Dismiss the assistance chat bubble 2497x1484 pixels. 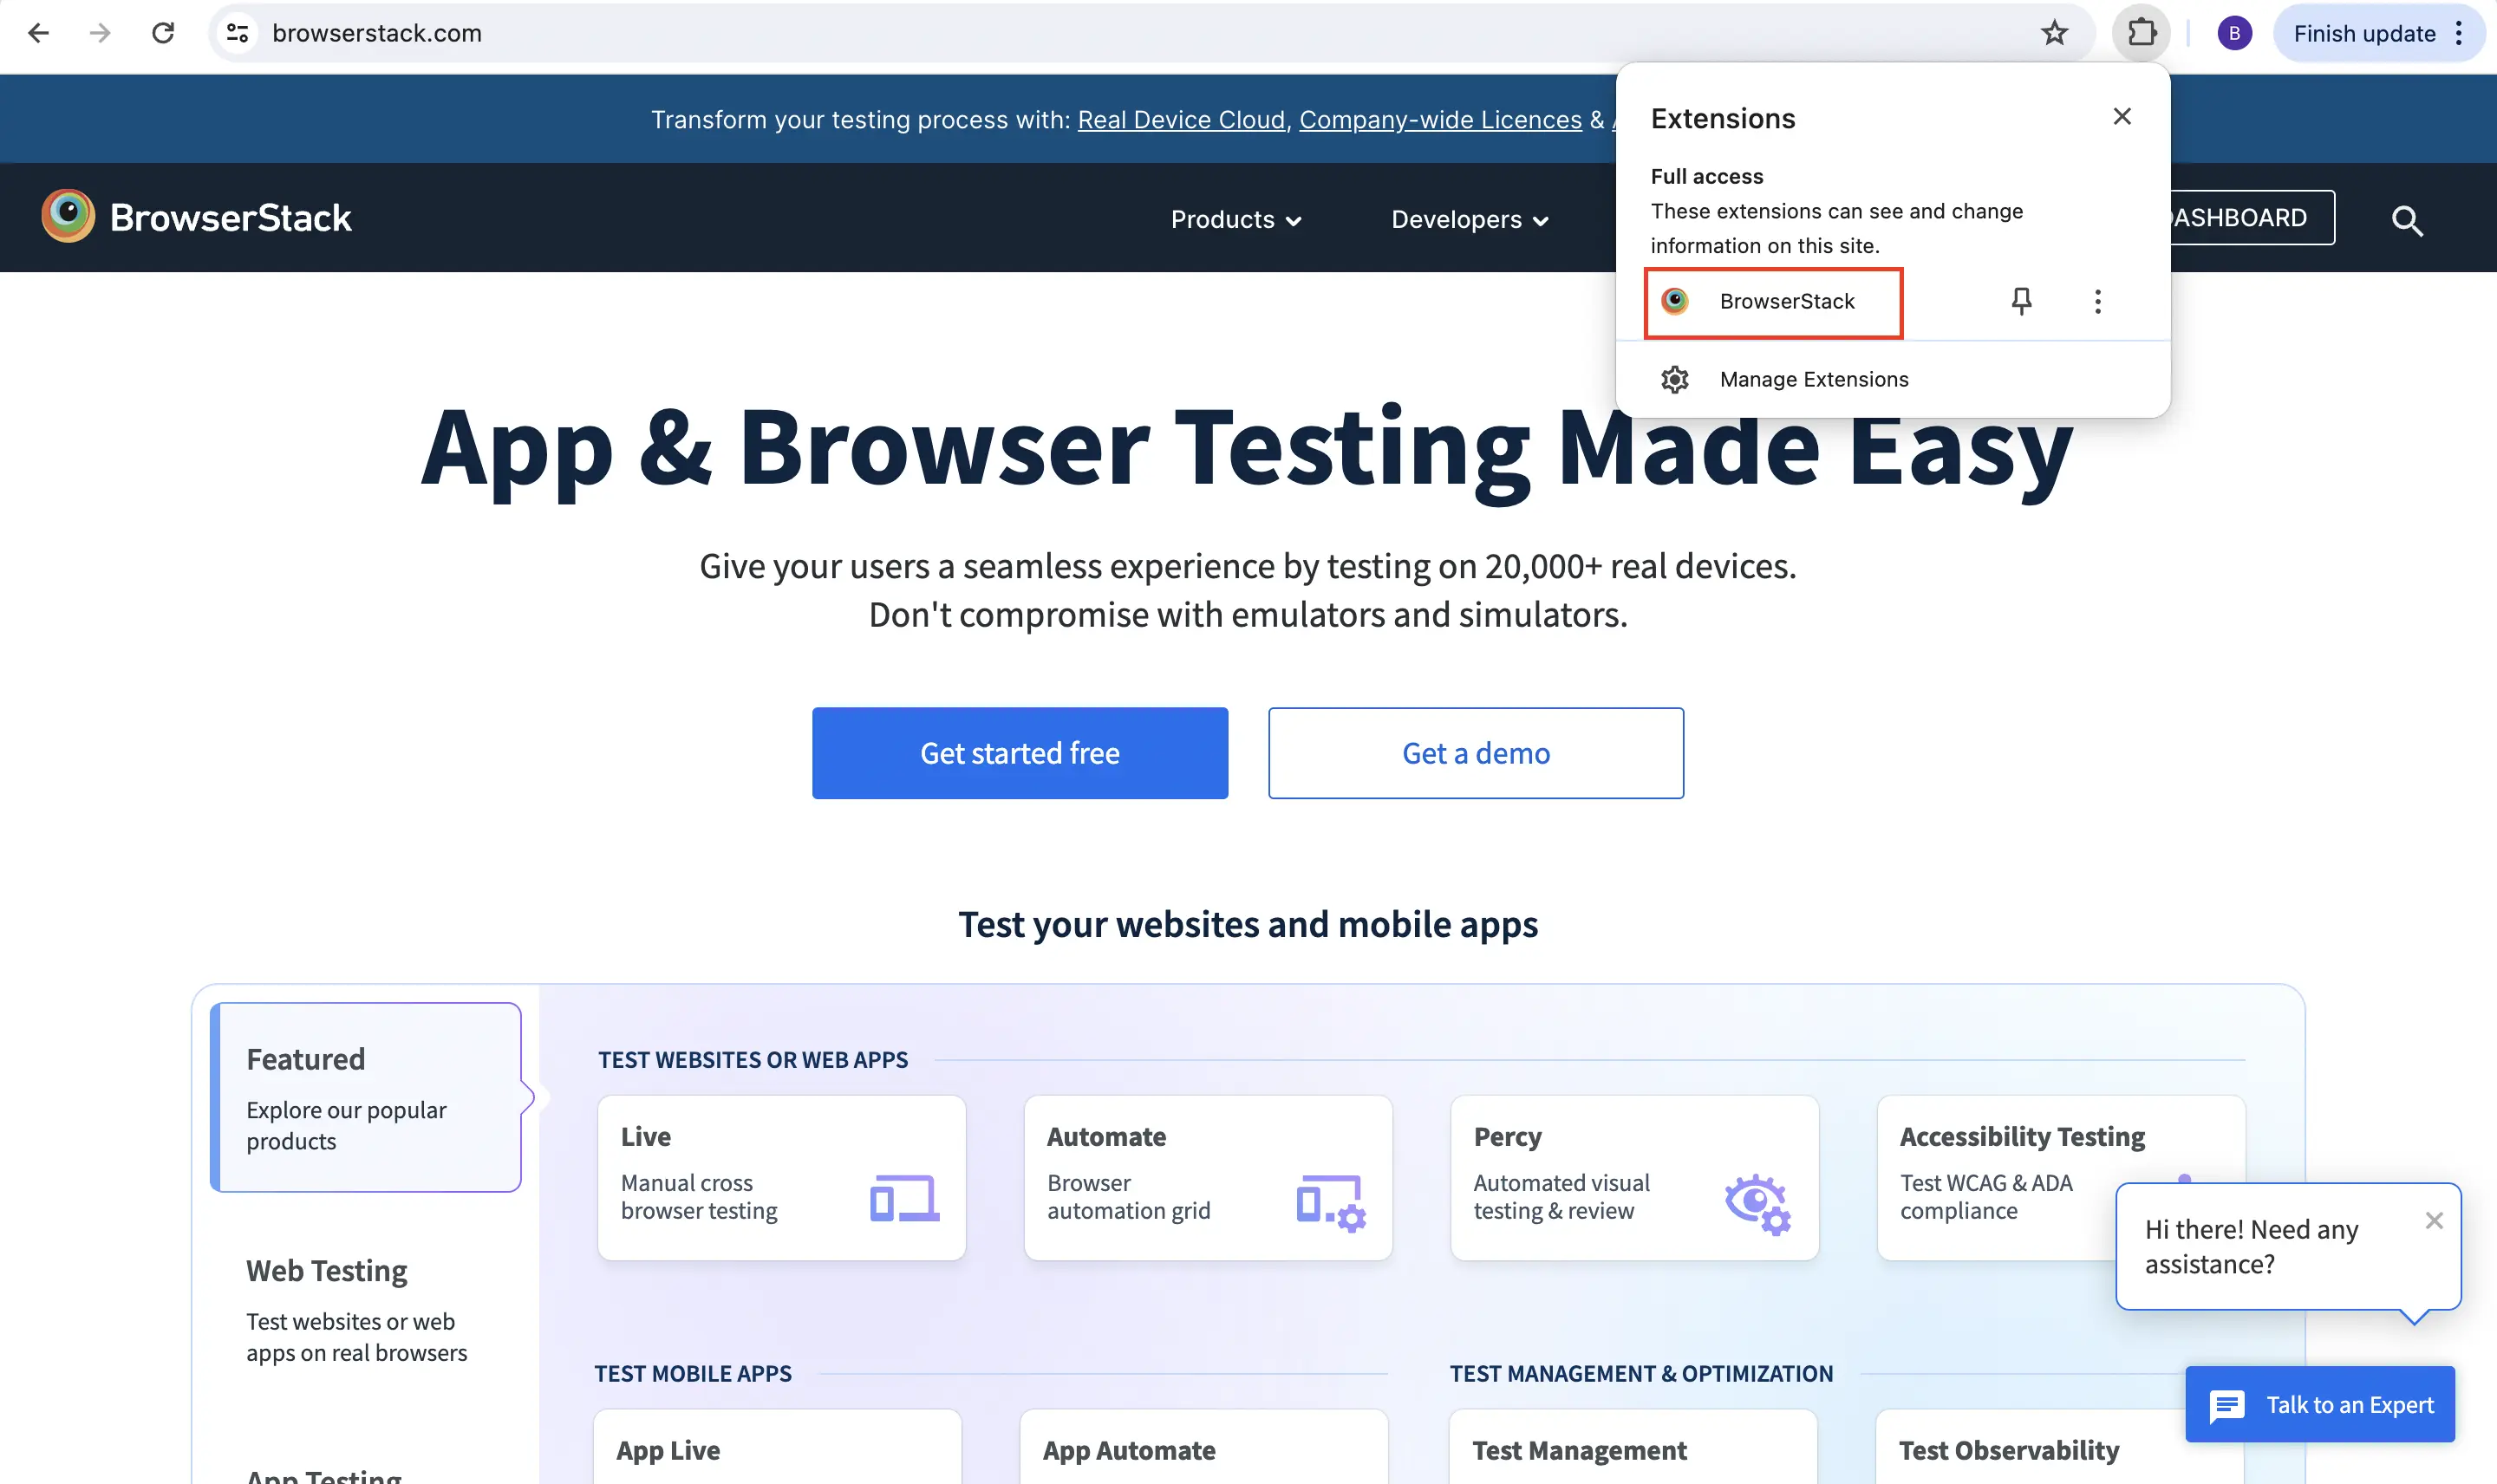coord(2433,1220)
